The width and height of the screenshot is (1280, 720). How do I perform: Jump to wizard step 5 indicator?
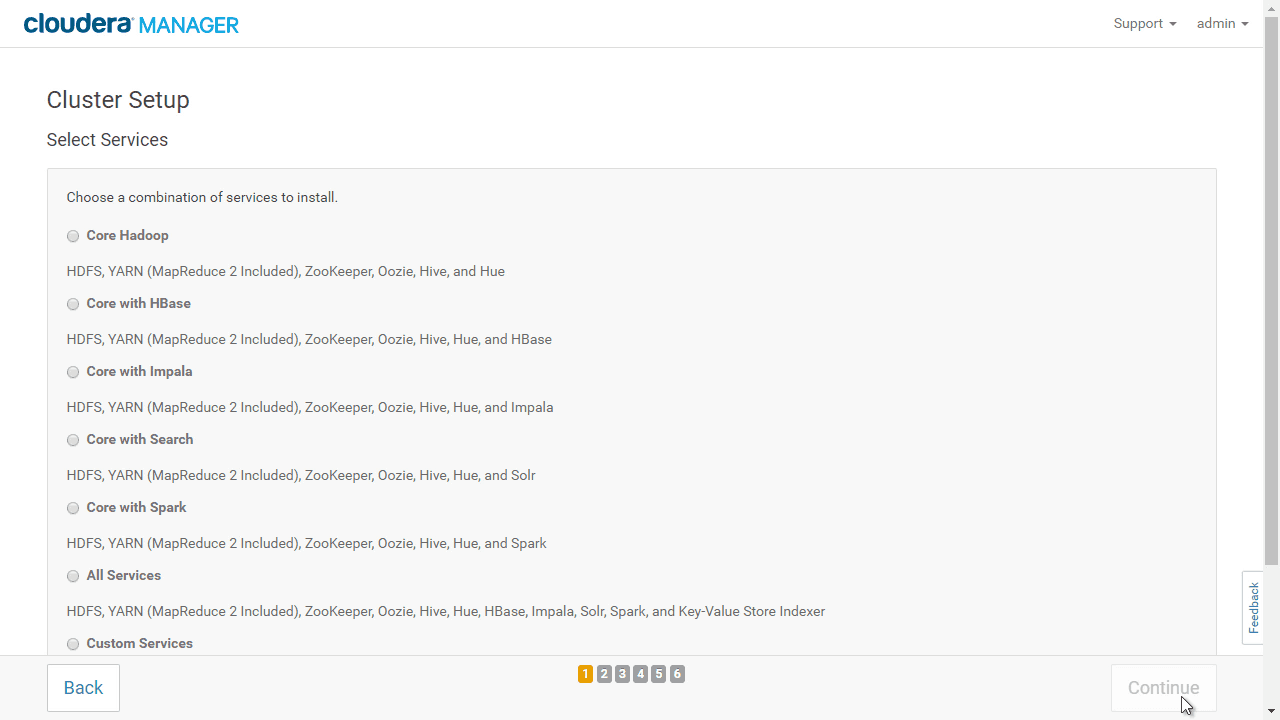click(x=659, y=674)
